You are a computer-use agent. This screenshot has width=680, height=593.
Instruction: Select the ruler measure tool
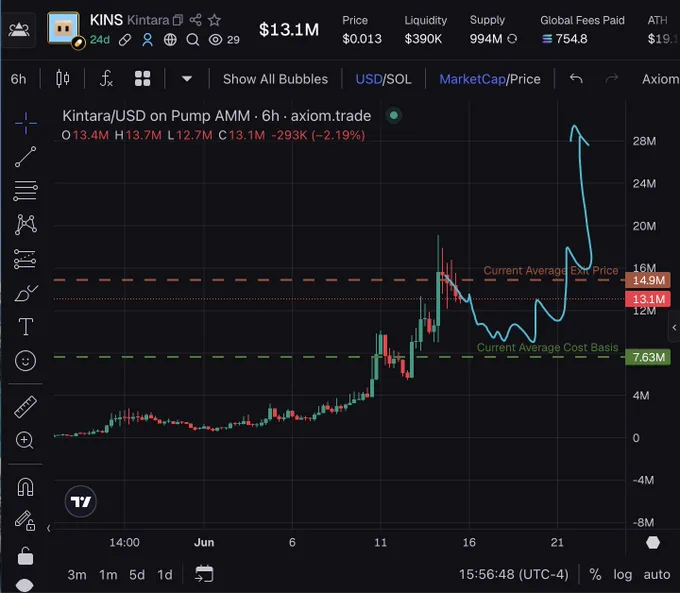pyautogui.click(x=26, y=407)
